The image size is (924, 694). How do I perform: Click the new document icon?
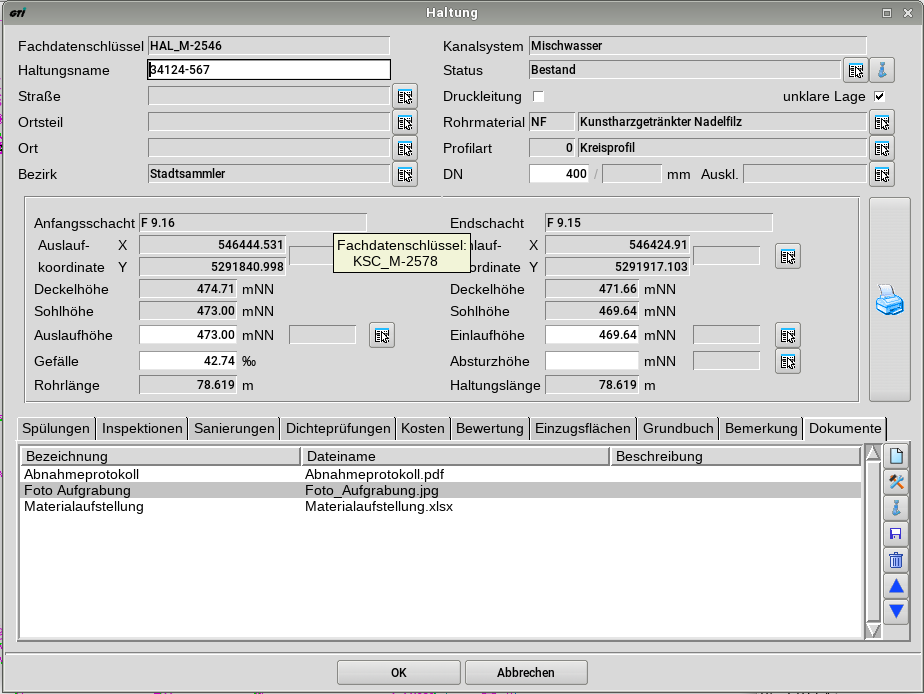tap(896, 456)
